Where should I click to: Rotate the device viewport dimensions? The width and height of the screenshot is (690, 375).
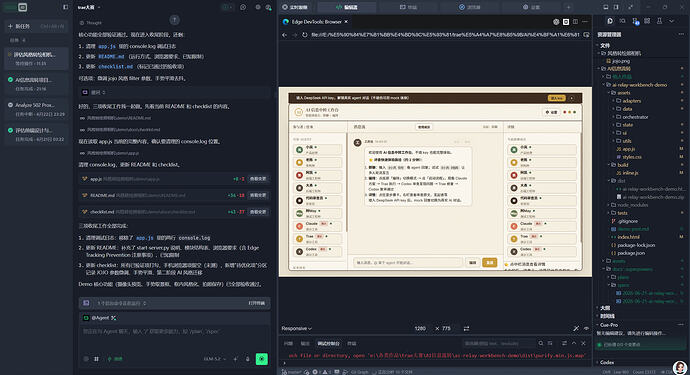[466, 328]
